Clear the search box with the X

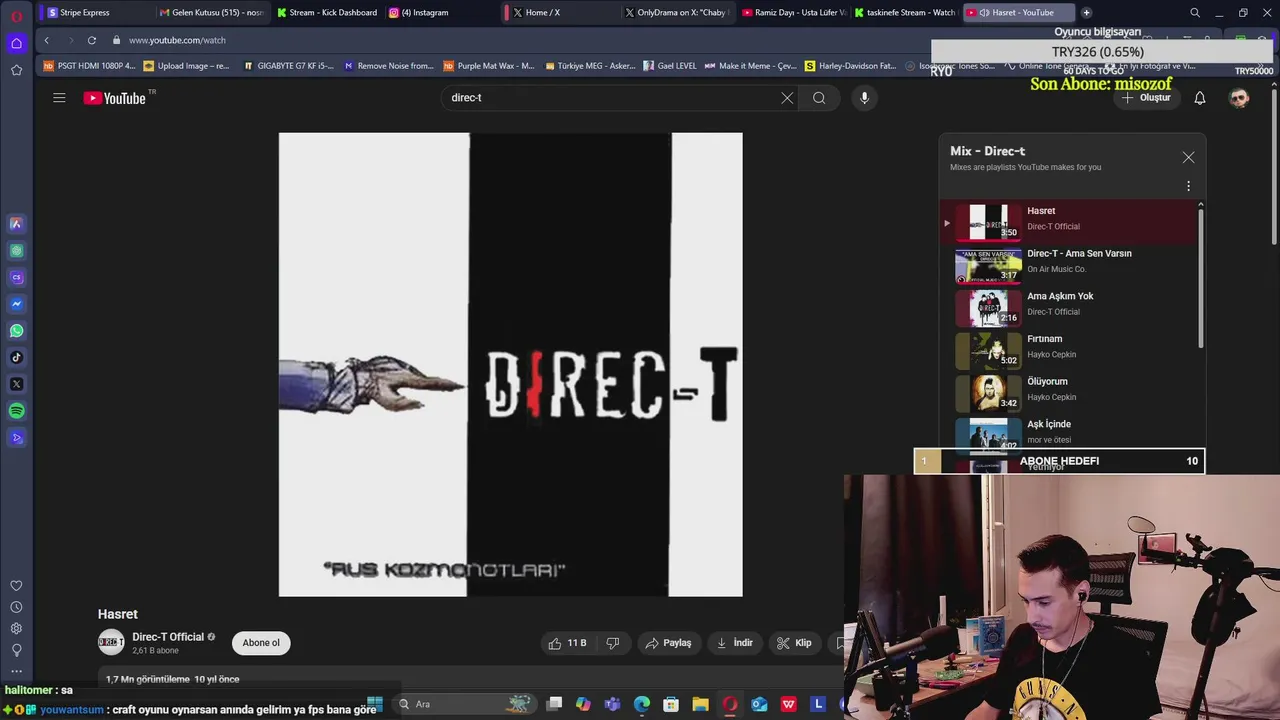click(x=787, y=98)
